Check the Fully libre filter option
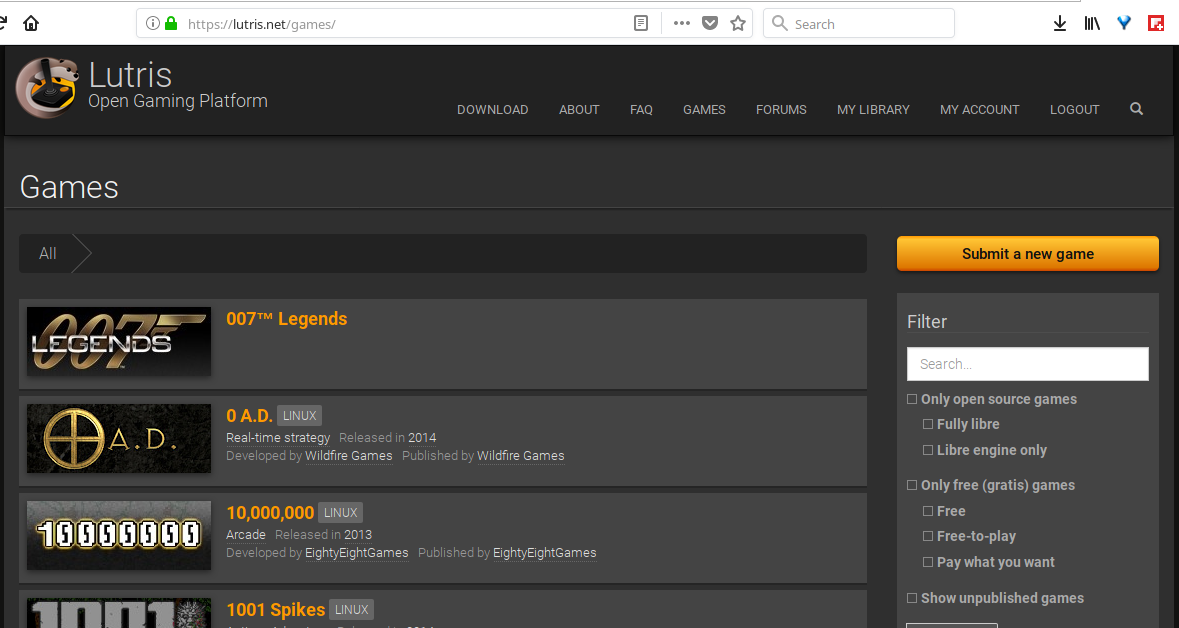Screen dimensions: 1179x628 click(928, 424)
